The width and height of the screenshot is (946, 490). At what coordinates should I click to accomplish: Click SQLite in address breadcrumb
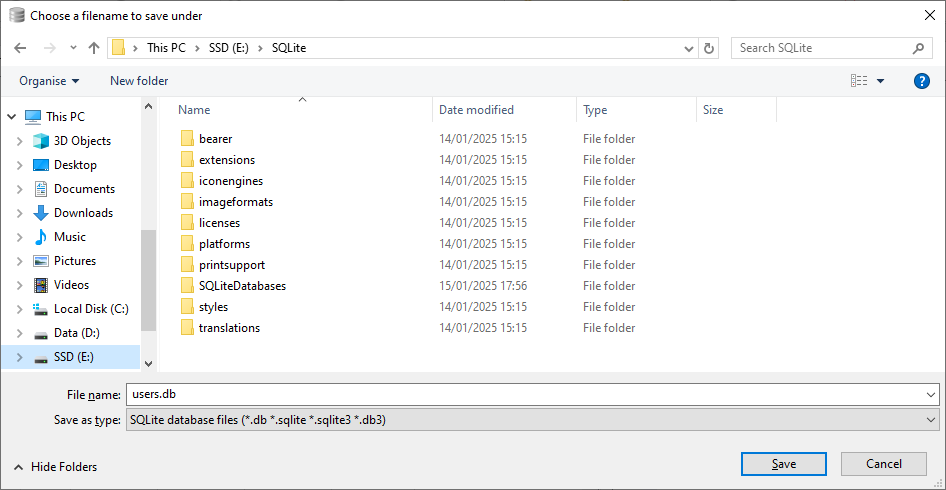pos(289,48)
